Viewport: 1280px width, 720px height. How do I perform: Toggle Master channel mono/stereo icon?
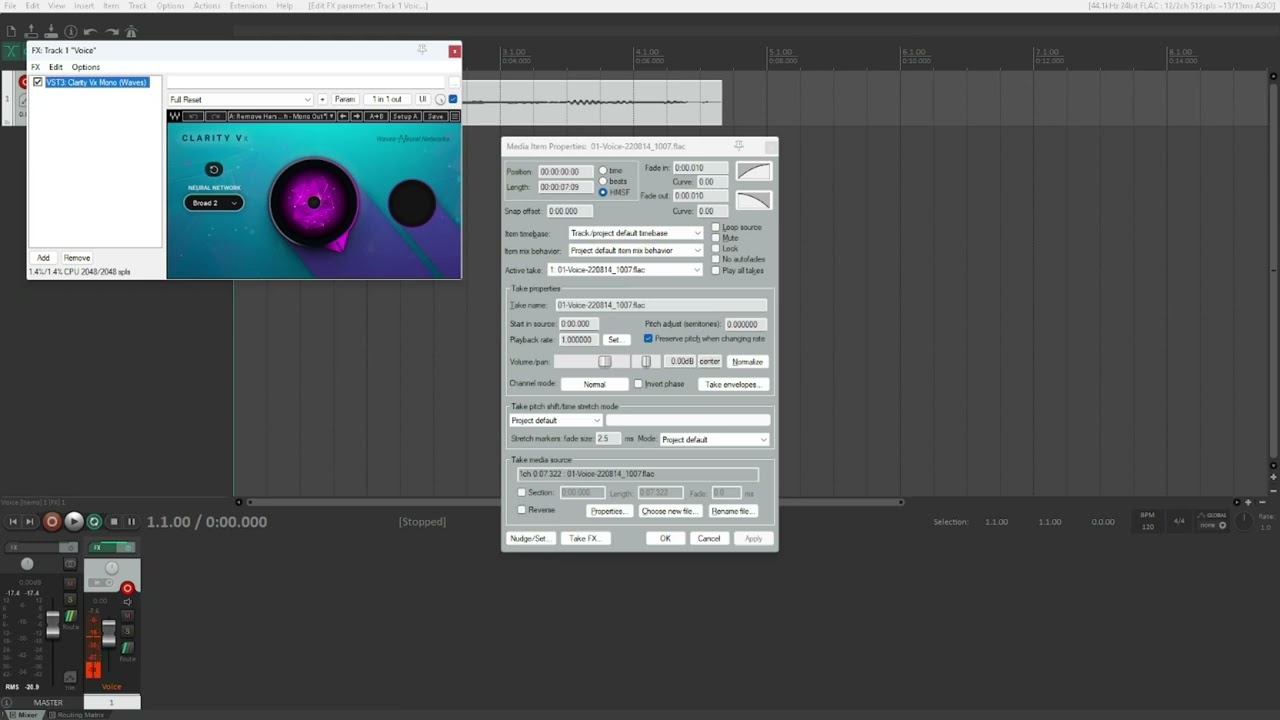point(70,564)
